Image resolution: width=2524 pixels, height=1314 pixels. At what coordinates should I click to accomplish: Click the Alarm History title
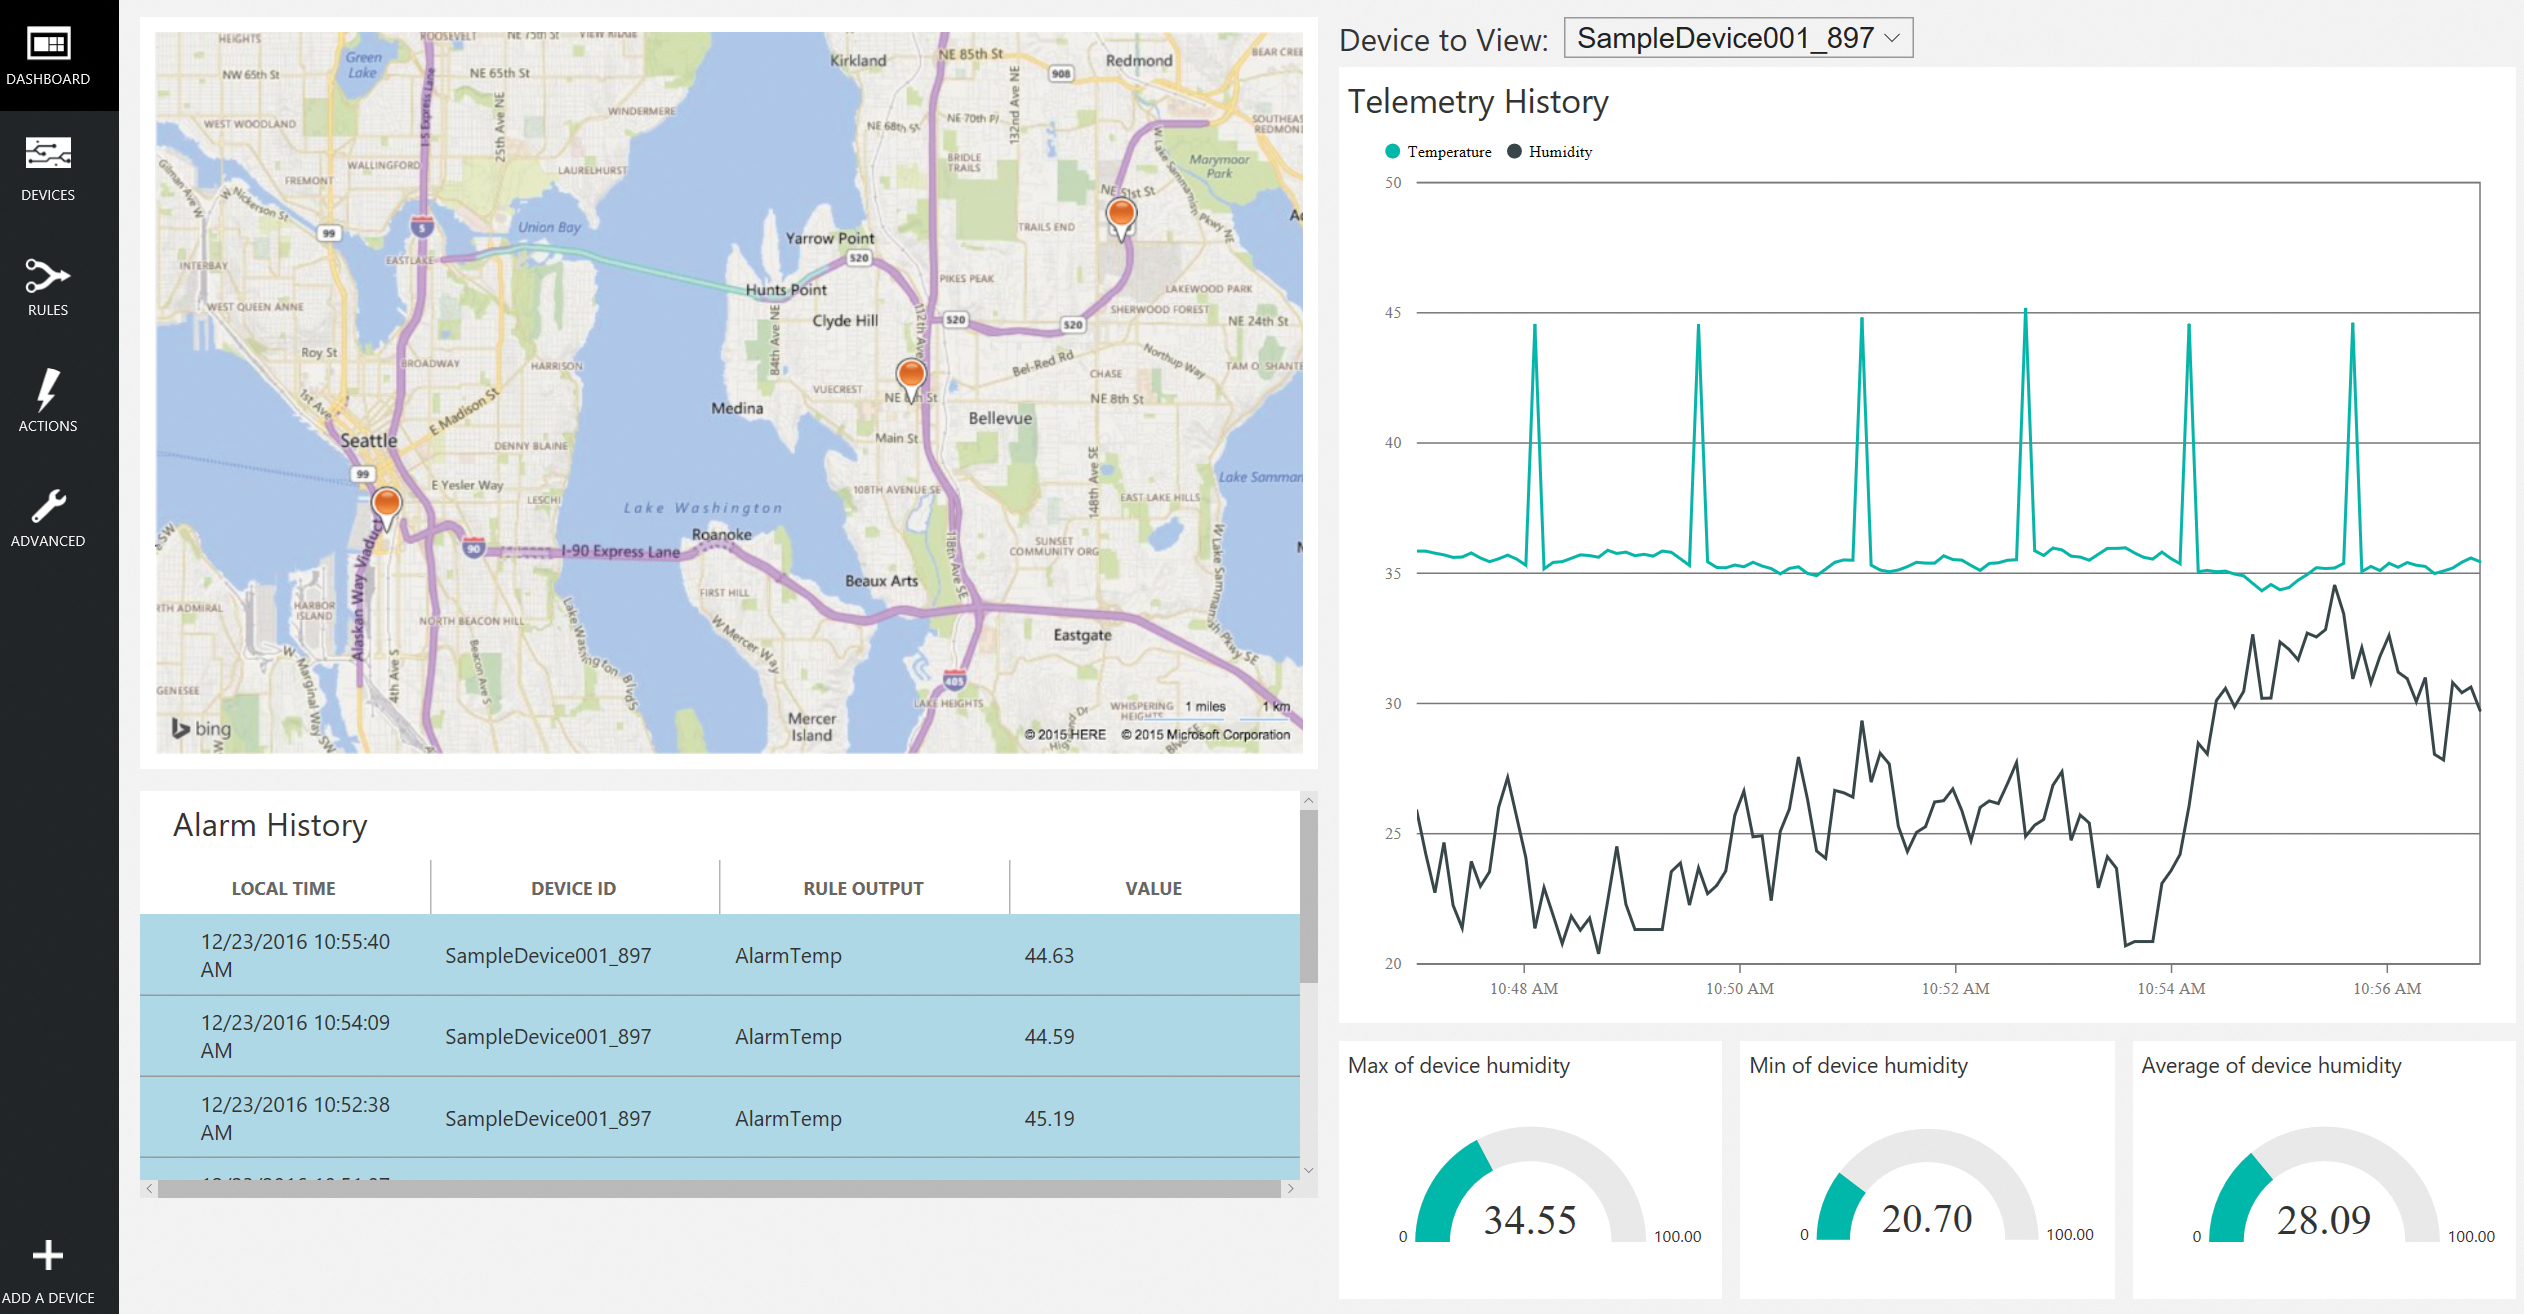tap(270, 825)
